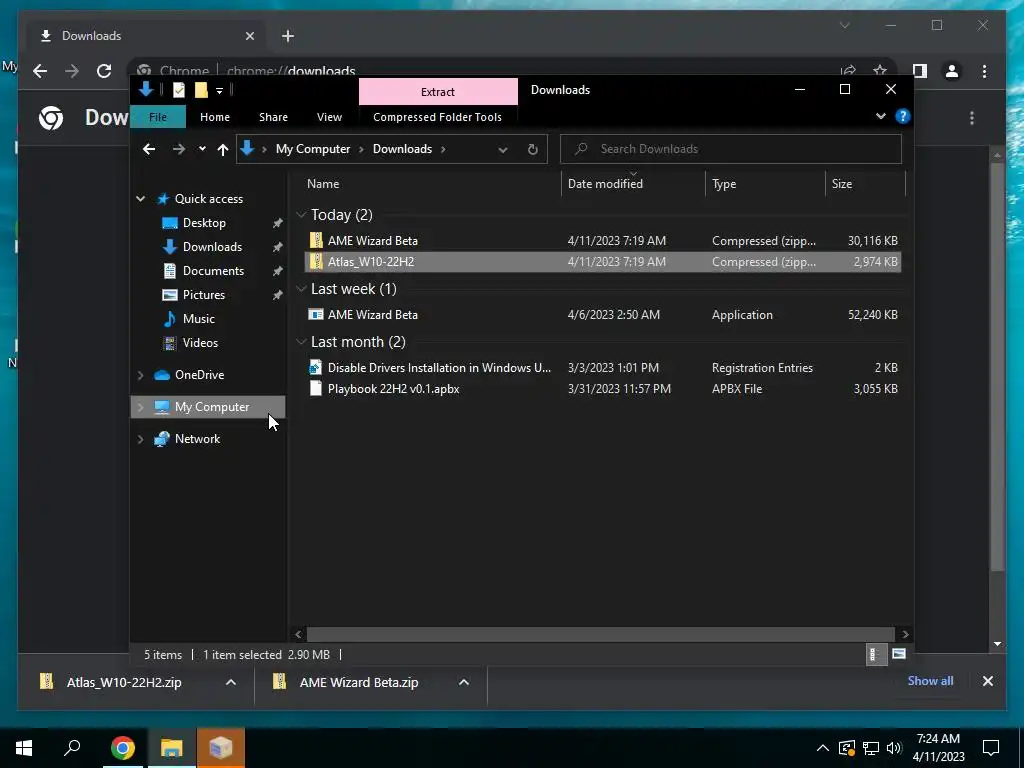The image size is (1024, 768).
Task: Open Atlas_W10-22H2.zip download options in Chrome
Action: tap(231, 682)
